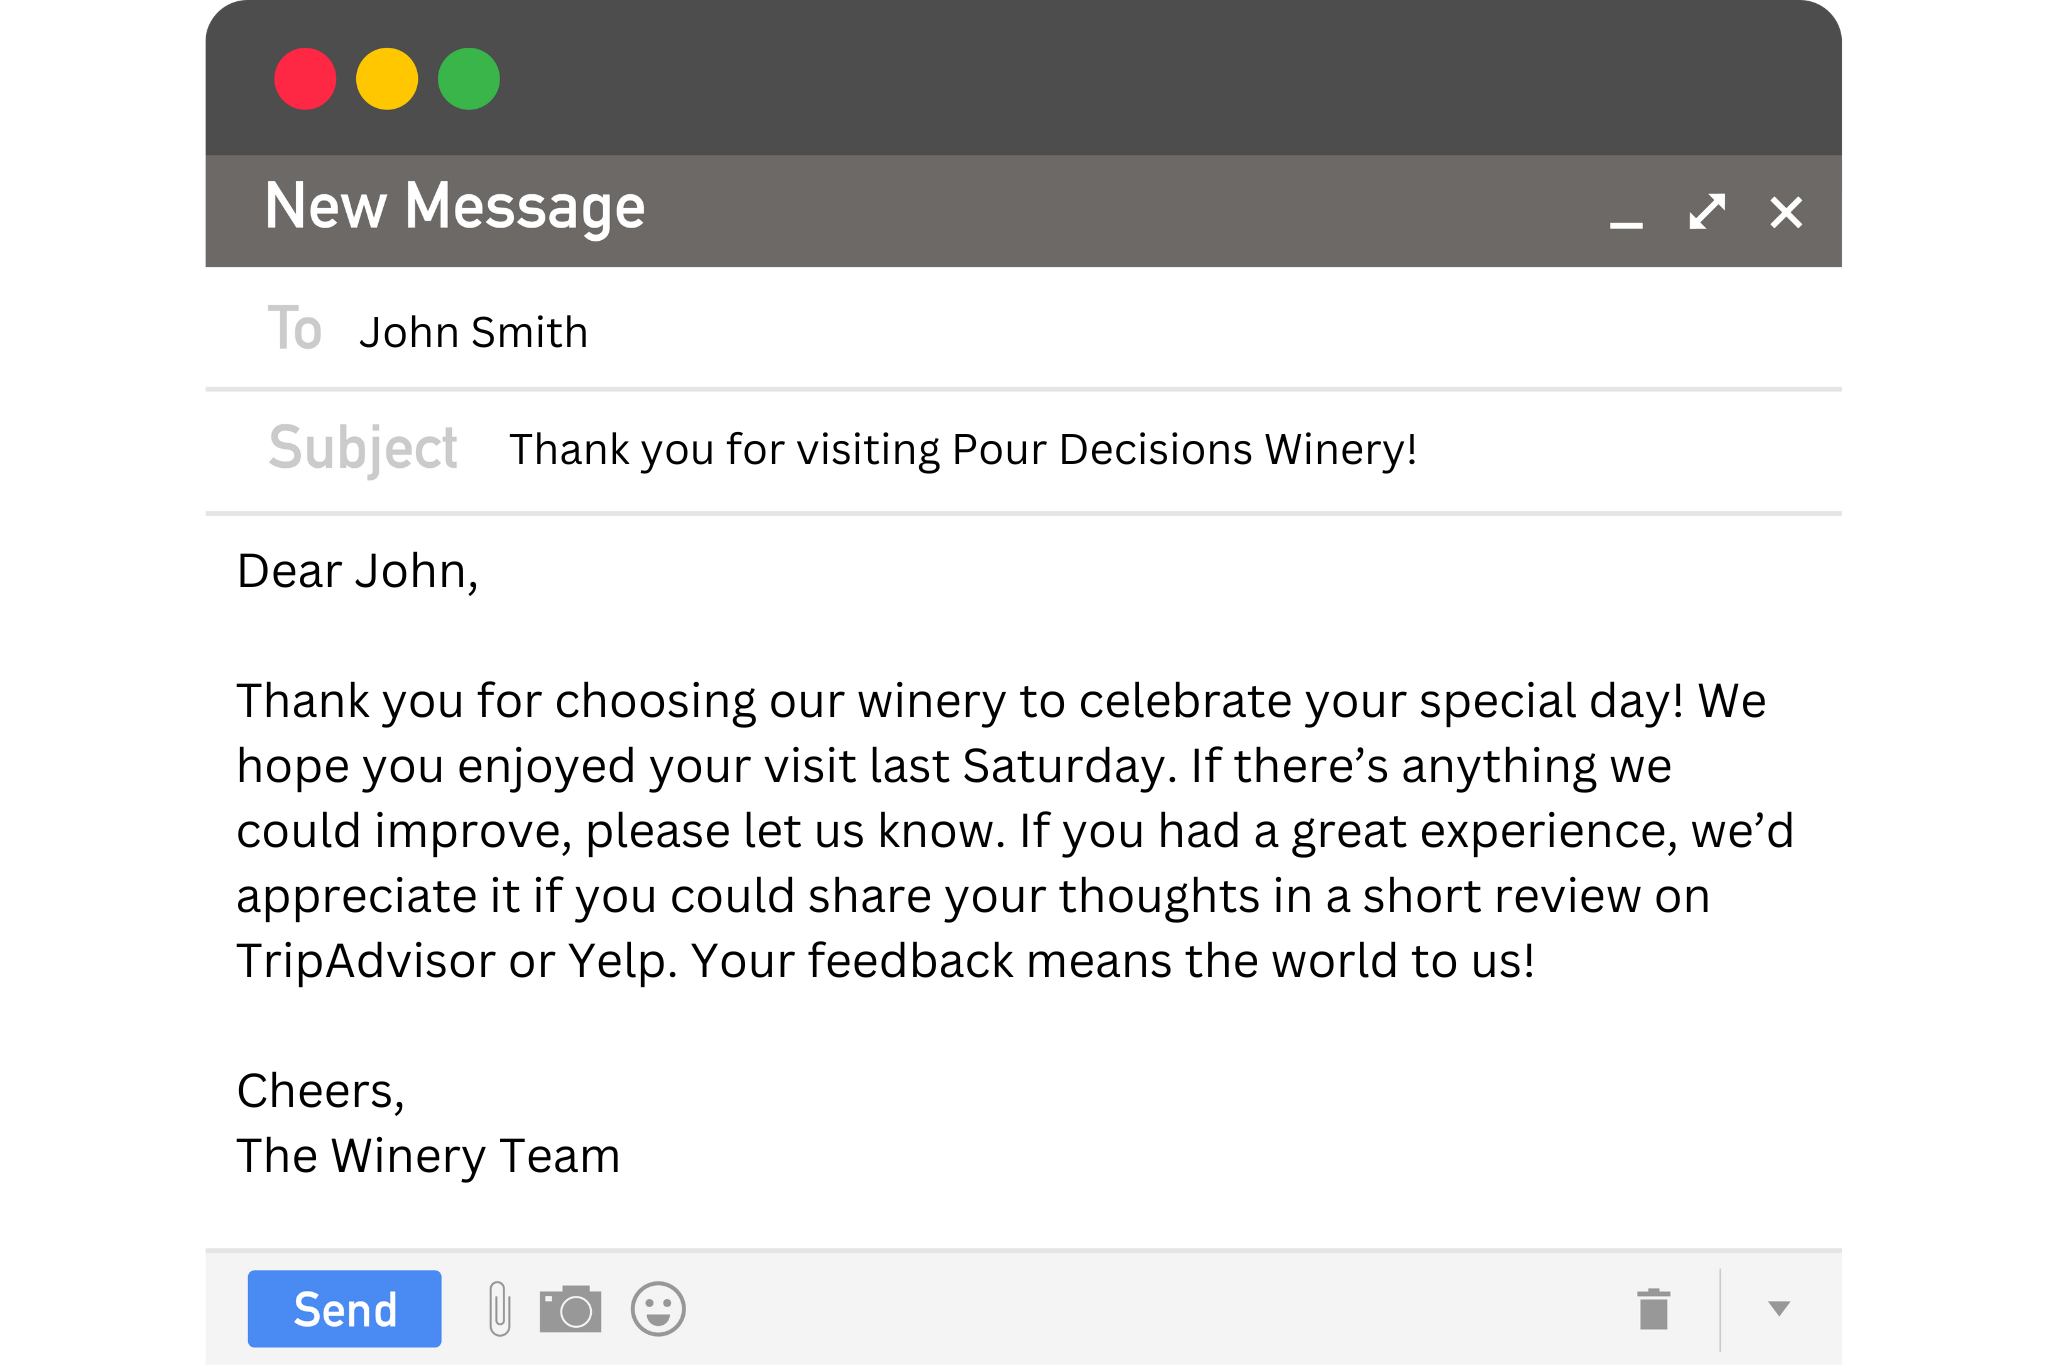Open the emoji picker smiley icon
Screen dimensions: 2048x1365
click(658, 1309)
